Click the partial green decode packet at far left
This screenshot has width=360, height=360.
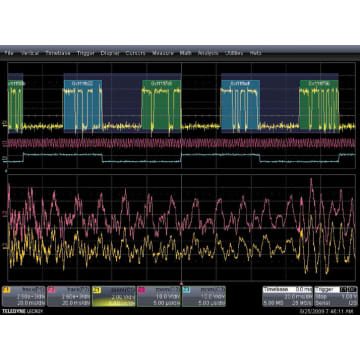[15, 104]
